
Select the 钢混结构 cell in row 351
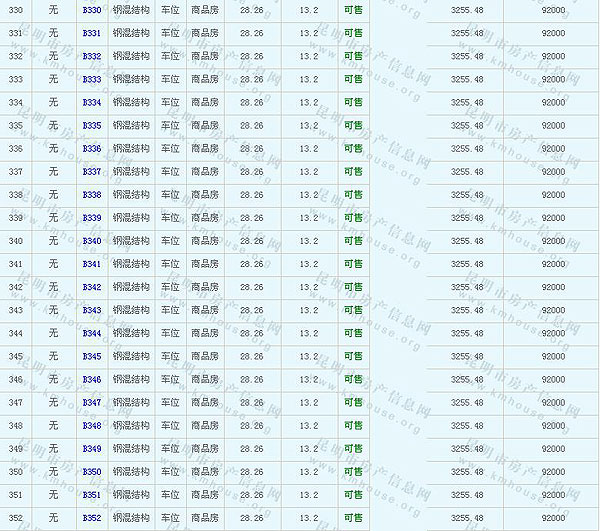[x=131, y=494]
